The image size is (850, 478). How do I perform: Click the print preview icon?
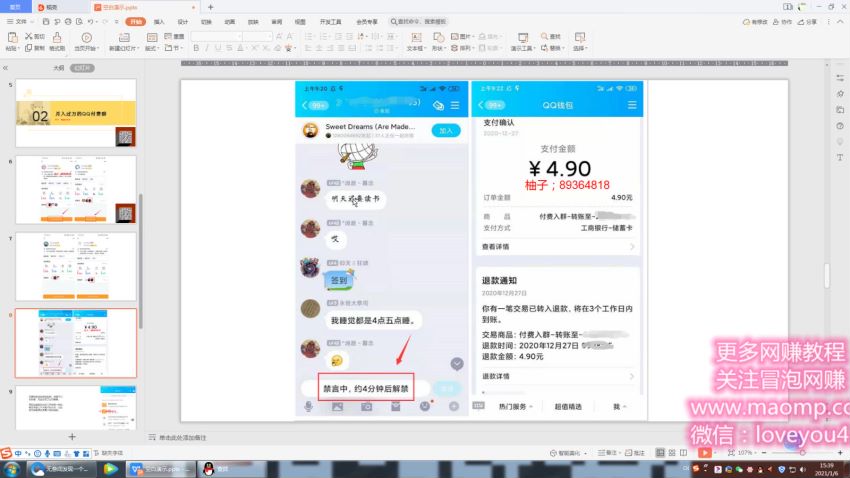click(79, 22)
